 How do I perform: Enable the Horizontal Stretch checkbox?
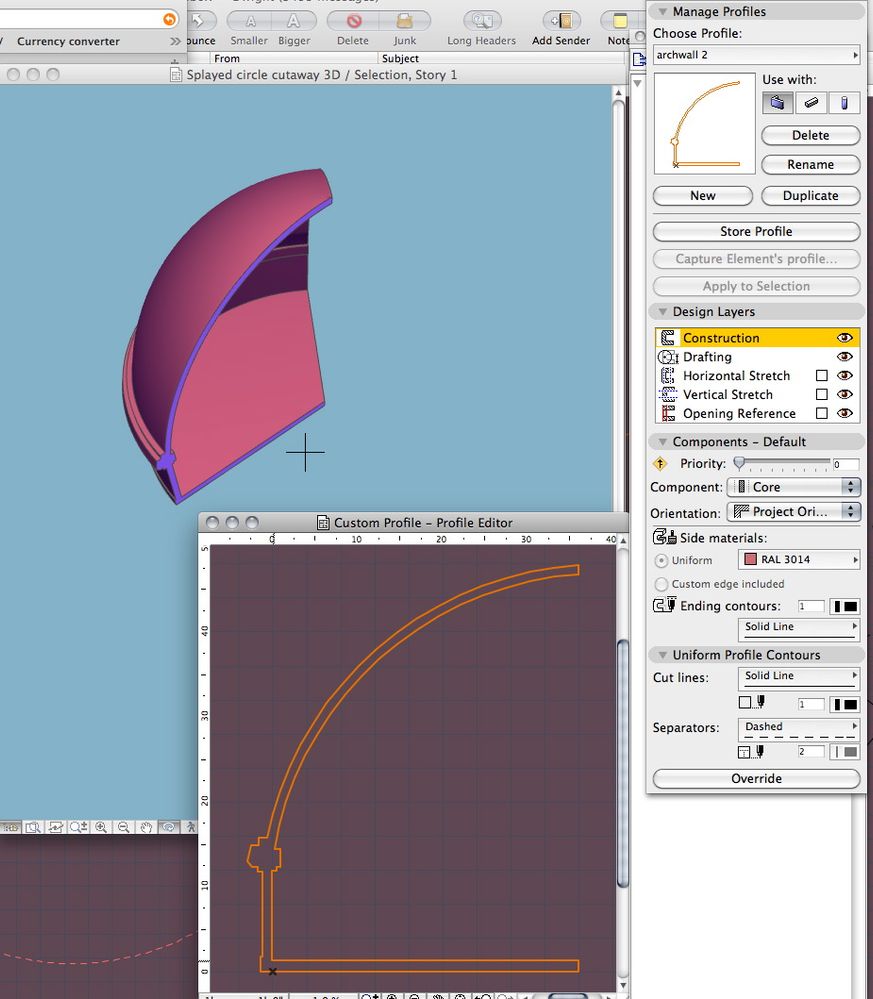[x=822, y=376]
